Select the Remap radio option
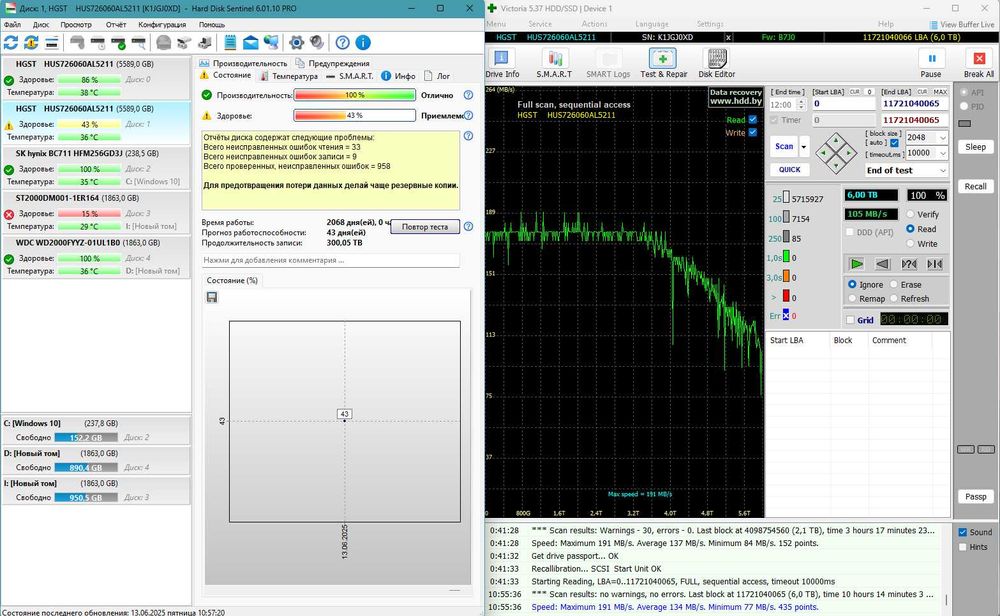Viewport: 1000px width, 616px height. (x=851, y=298)
